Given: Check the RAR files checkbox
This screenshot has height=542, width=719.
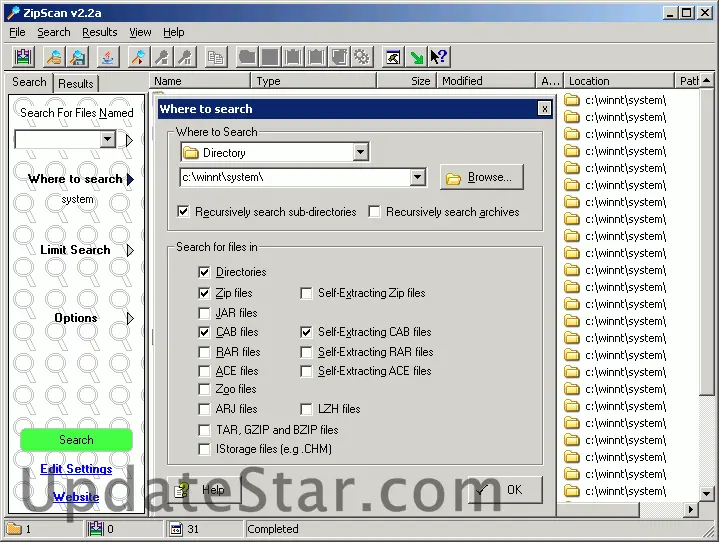Looking at the screenshot, I should (x=204, y=352).
